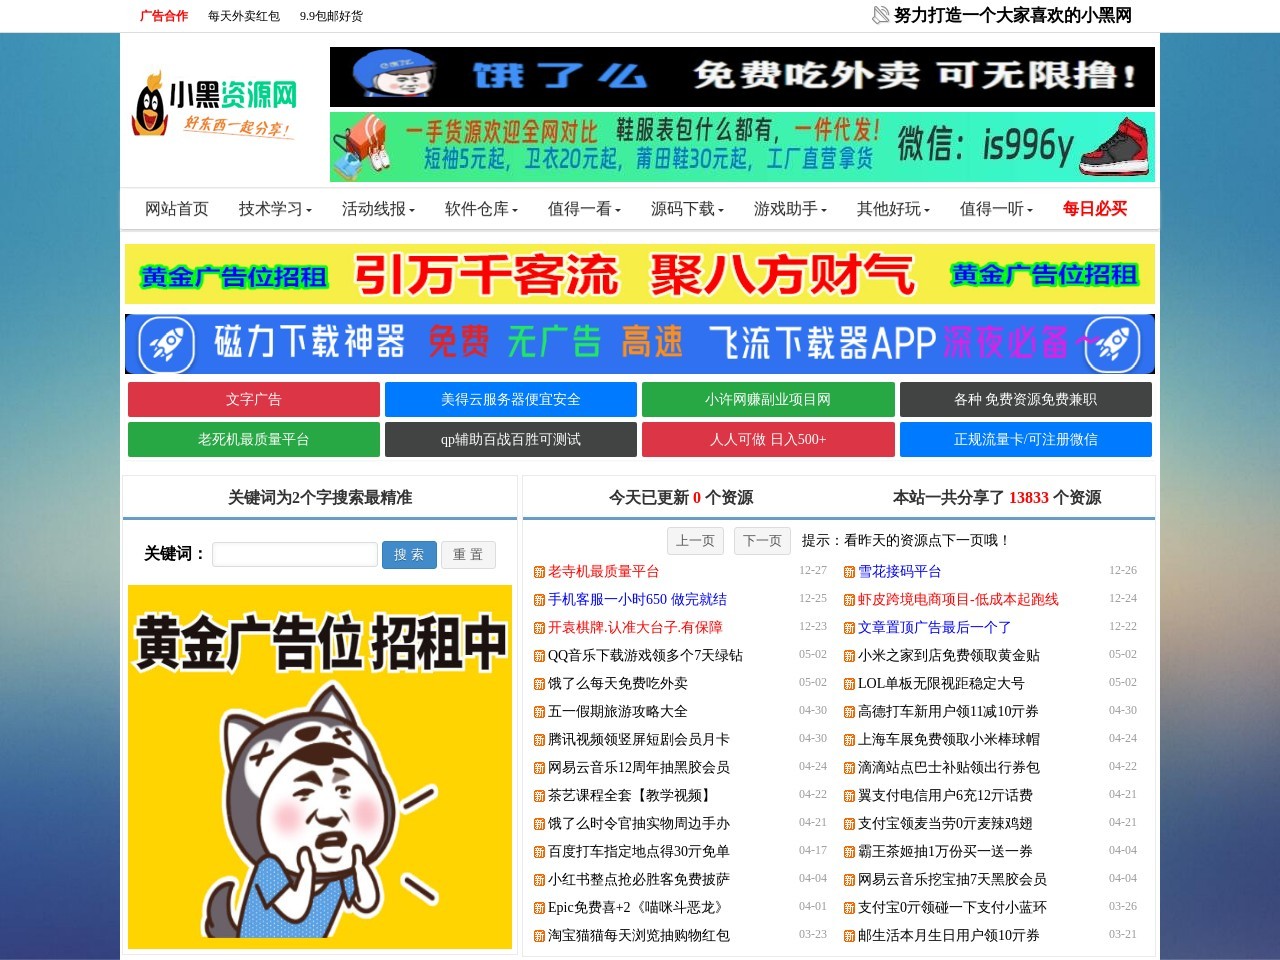1280x960 pixels.
Task: Click the 黄金广告位招租中 sidebar image
Action: click(x=320, y=767)
